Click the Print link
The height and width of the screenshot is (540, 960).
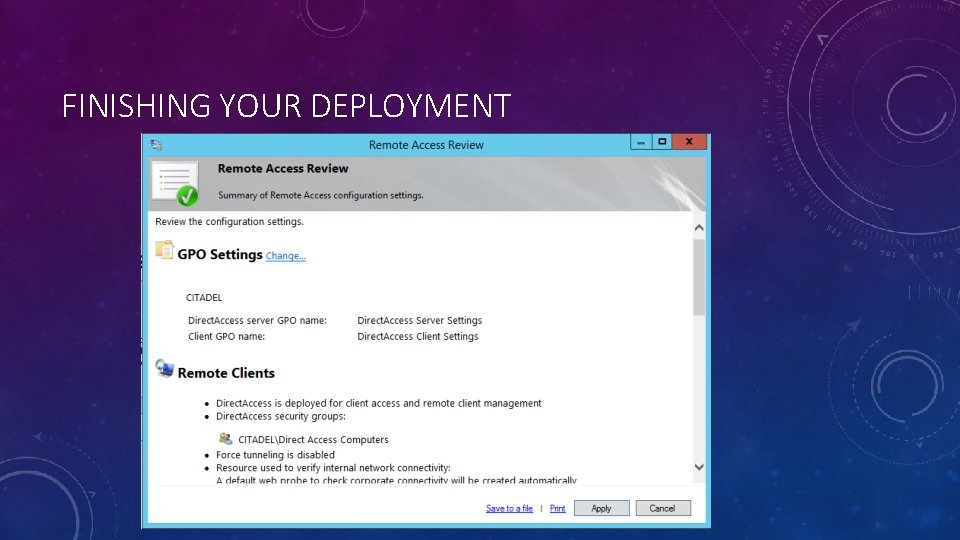point(557,508)
